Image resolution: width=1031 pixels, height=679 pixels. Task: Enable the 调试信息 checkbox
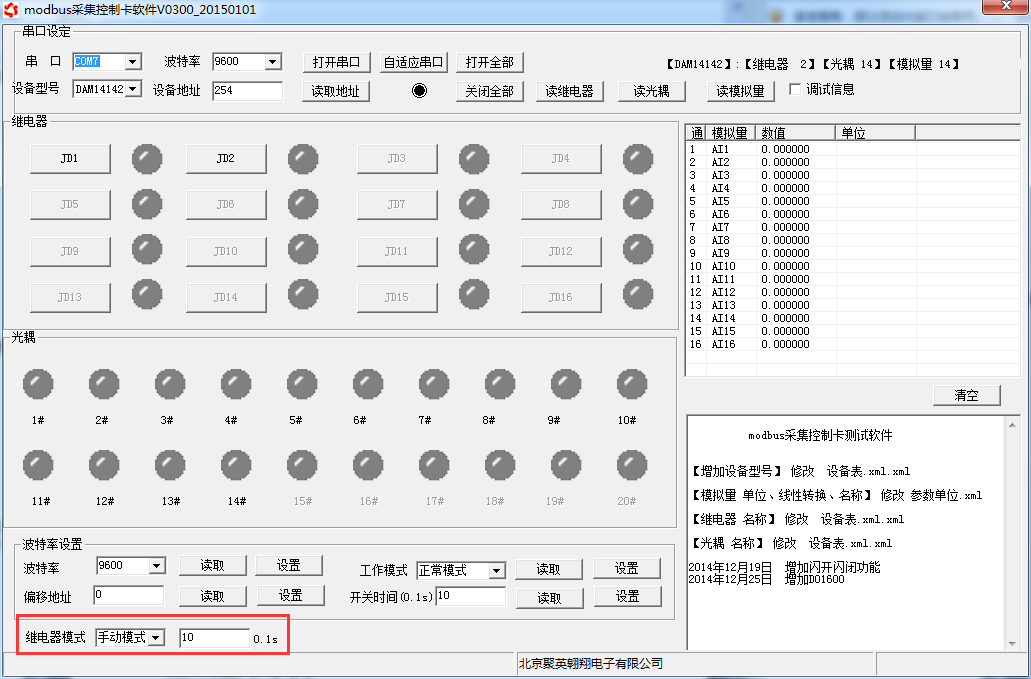point(796,89)
